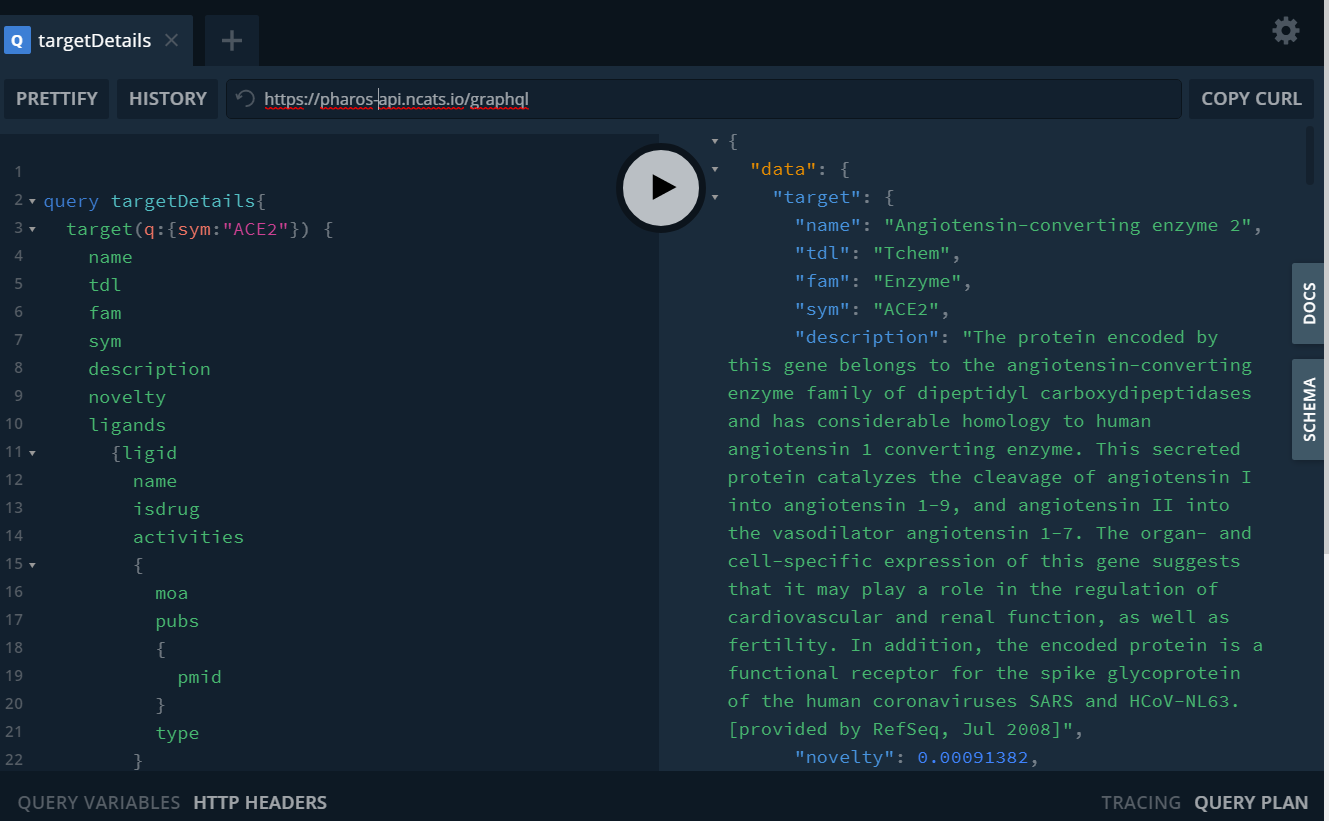Open the SCHEMA sidebar panel
Screen dimensions: 1329x821
point(1308,409)
